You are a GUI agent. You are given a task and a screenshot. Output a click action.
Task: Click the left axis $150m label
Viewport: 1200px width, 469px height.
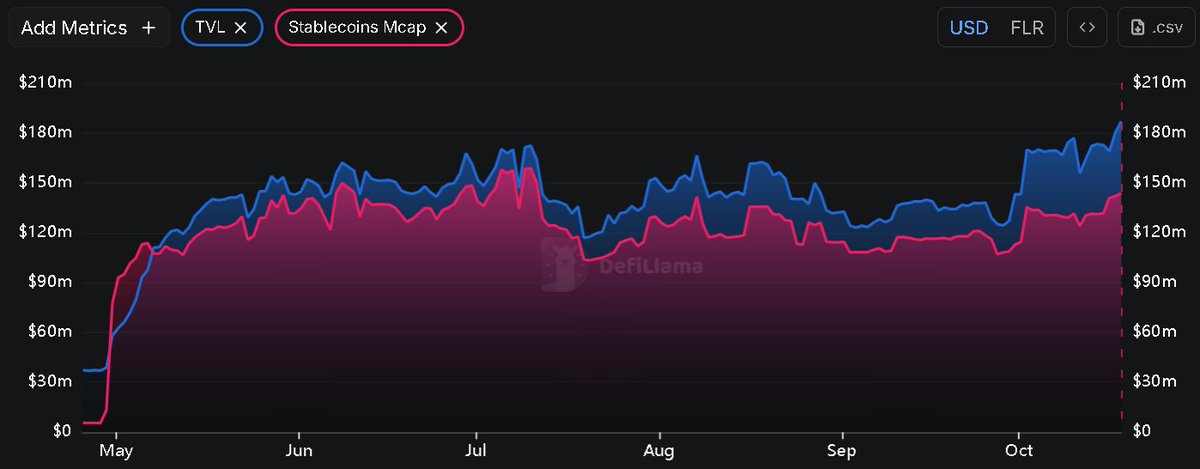pos(46,182)
